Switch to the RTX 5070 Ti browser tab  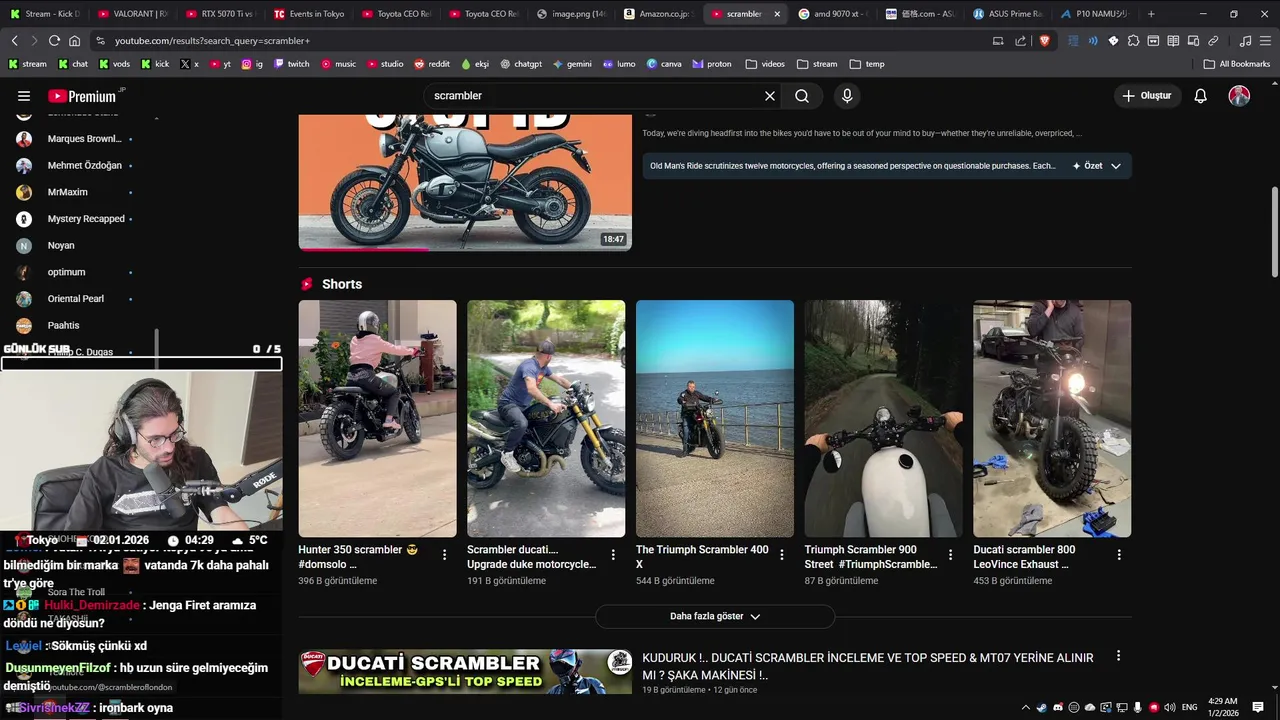click(221, 14)
